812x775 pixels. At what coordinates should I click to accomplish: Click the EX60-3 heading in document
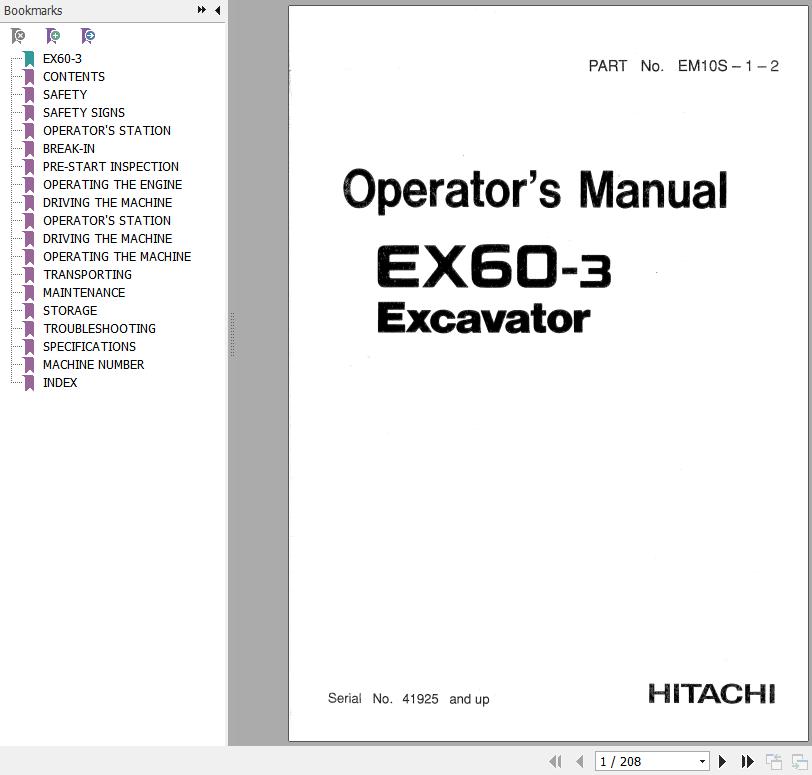click(x=494, y=266)
